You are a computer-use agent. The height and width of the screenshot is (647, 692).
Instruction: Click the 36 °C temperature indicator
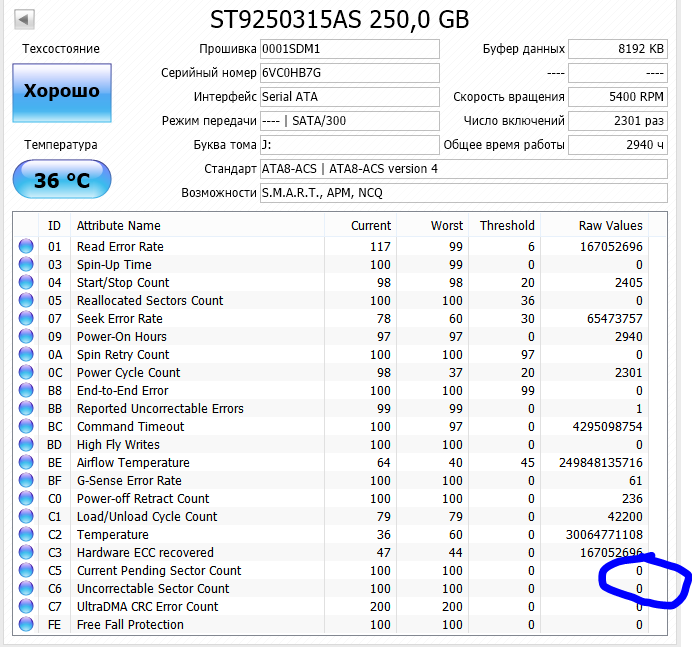tap(62, 179)
